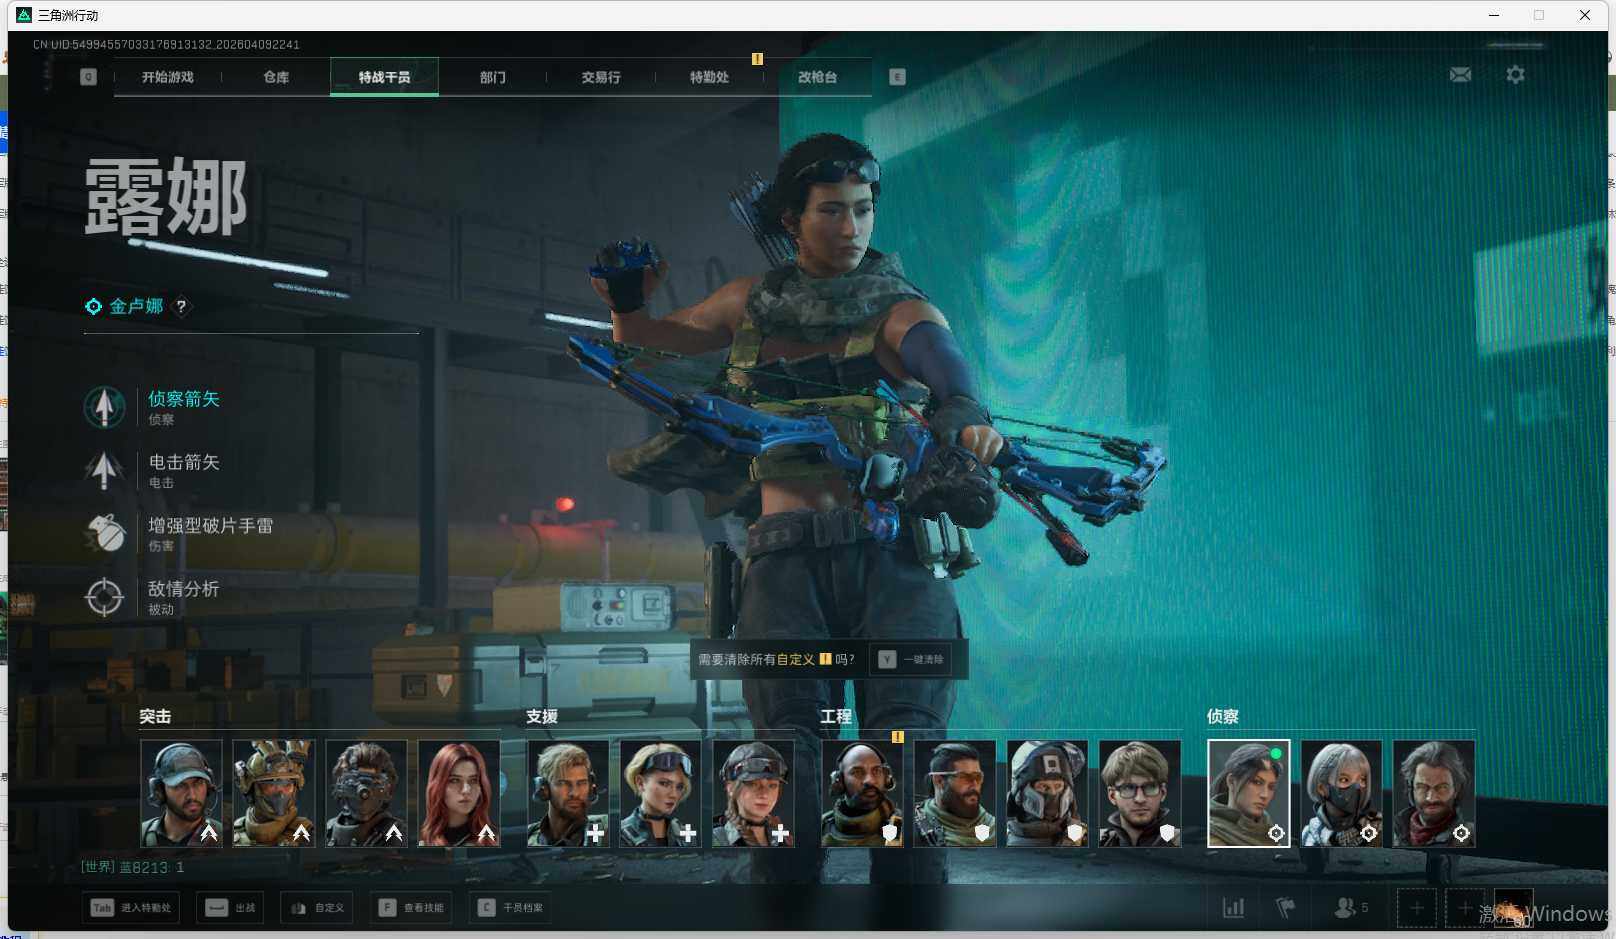
Task: Select the 增强型破片手雷 grenade icon
Action: (104, 533)
